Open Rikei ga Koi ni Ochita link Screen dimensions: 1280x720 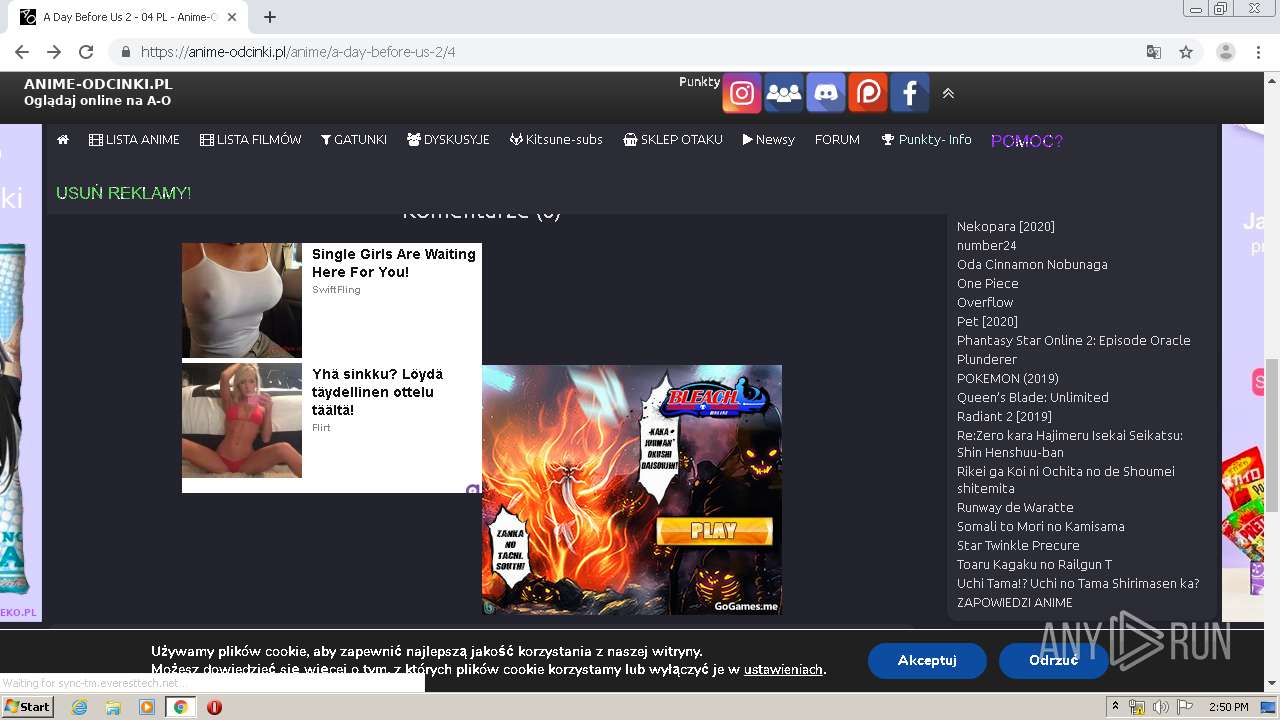tap(1066, 480)
